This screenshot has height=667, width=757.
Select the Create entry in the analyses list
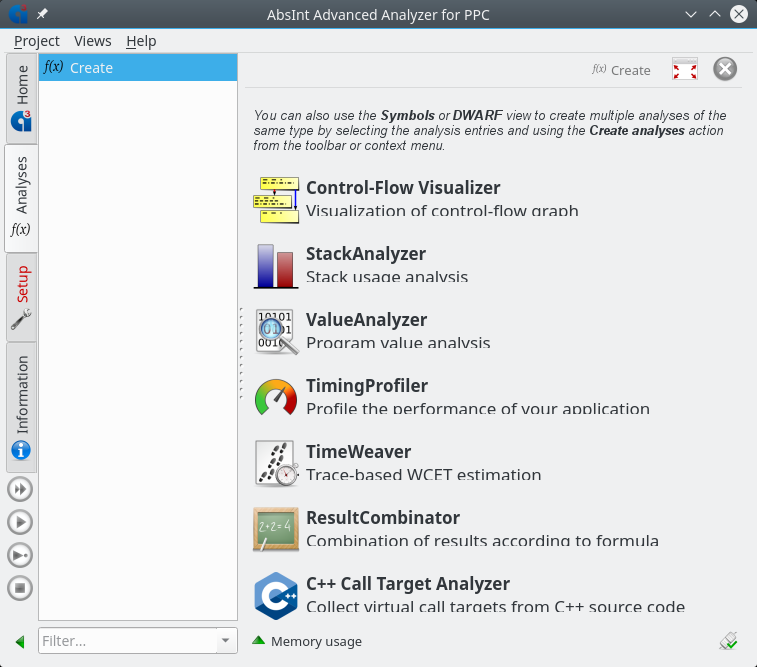138,68
